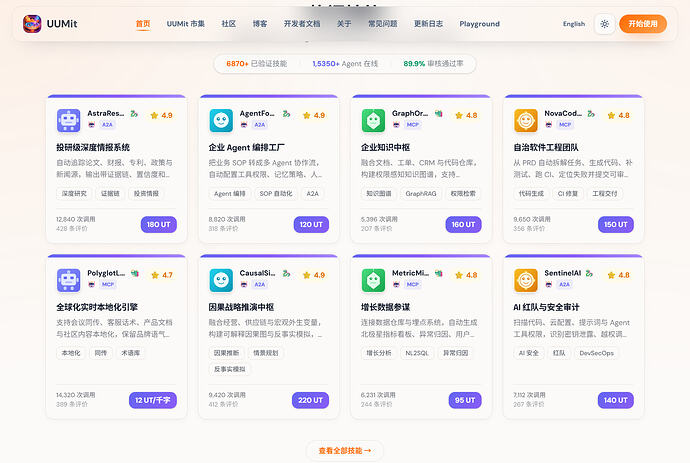
Task: Open the CausalSi smiley avatar icon
Action: coord(221,280)
